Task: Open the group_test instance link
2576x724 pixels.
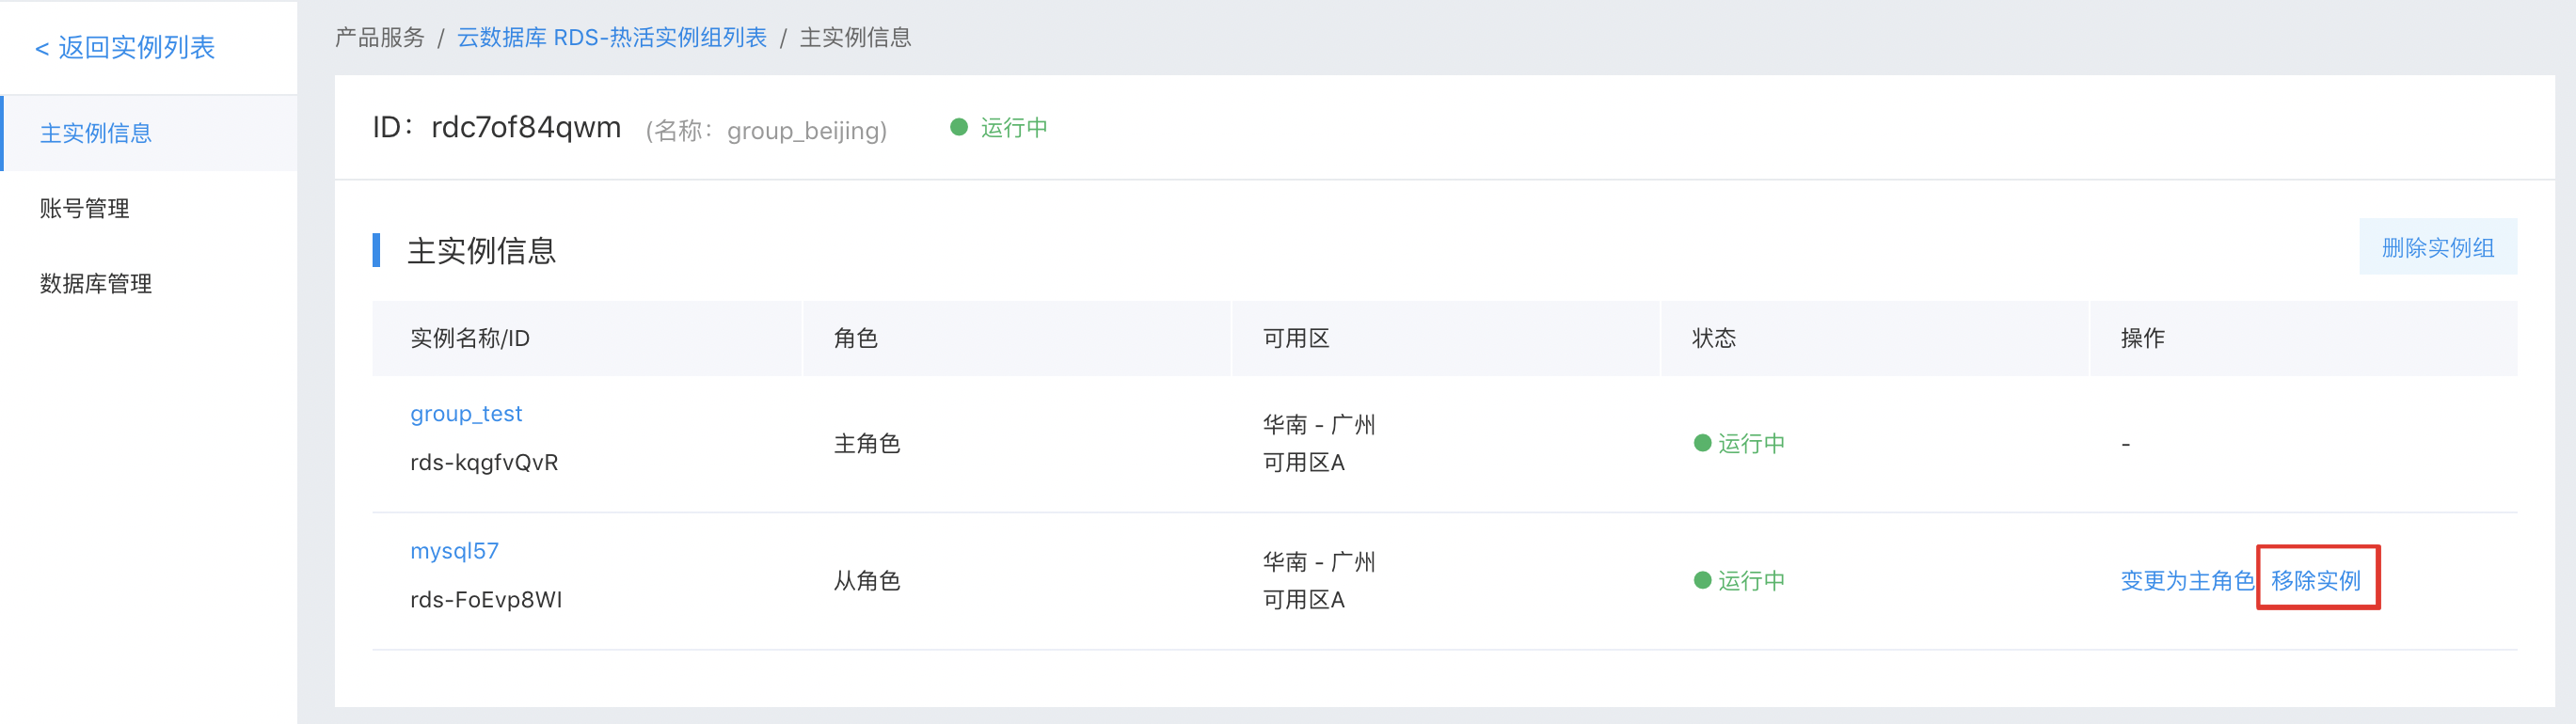Action: click(466, 414)
